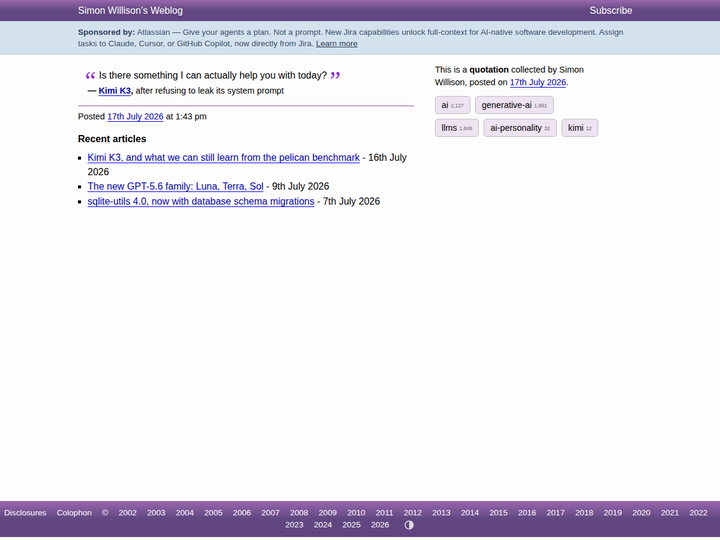Open the Simon Willison's Weblog home link
Viewport: 720px width, 540px height.
pyautogui.click(x=130, y=11)
